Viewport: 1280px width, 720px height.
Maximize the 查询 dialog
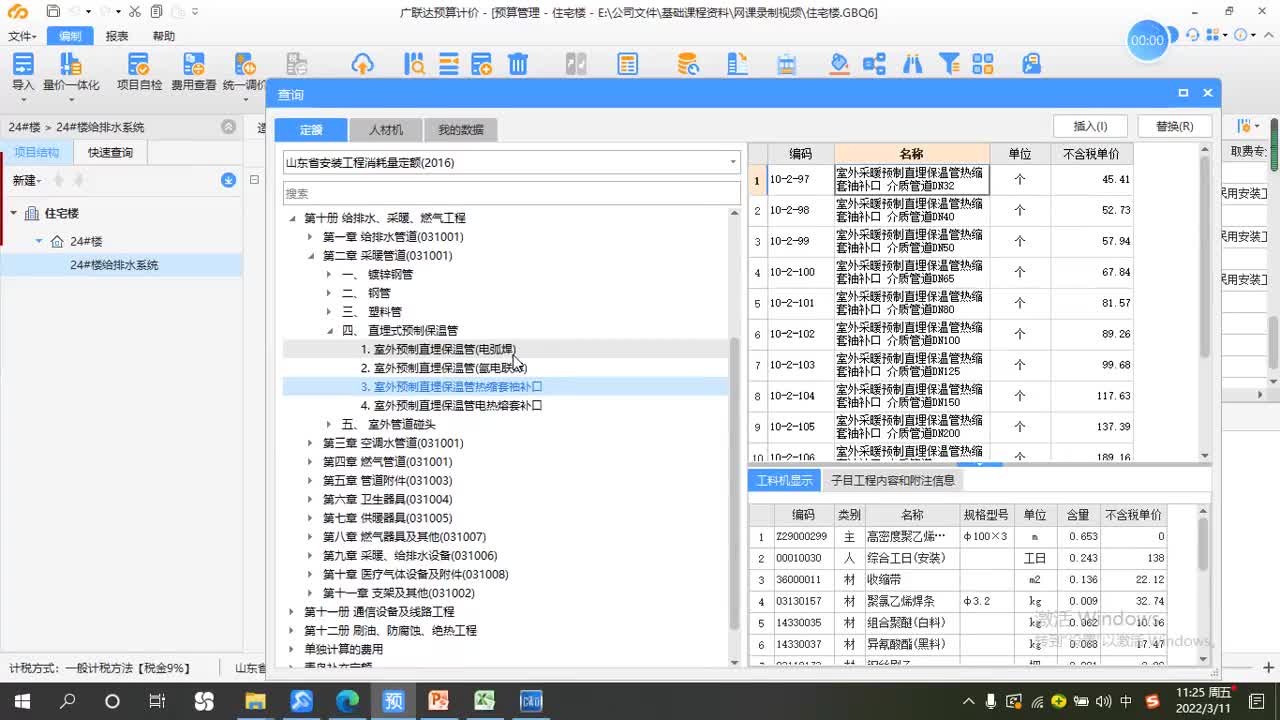[x=1183, y=93]
